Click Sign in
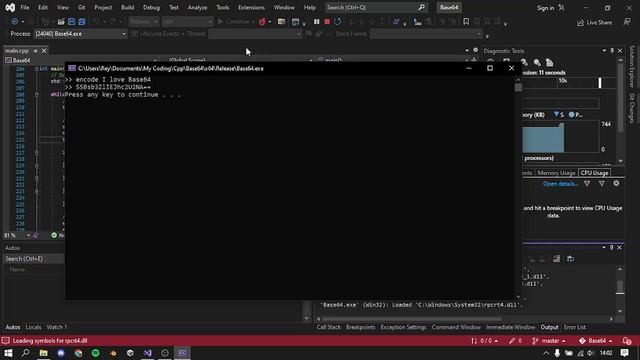Screen dimensions: 640x360 (545, 8)
